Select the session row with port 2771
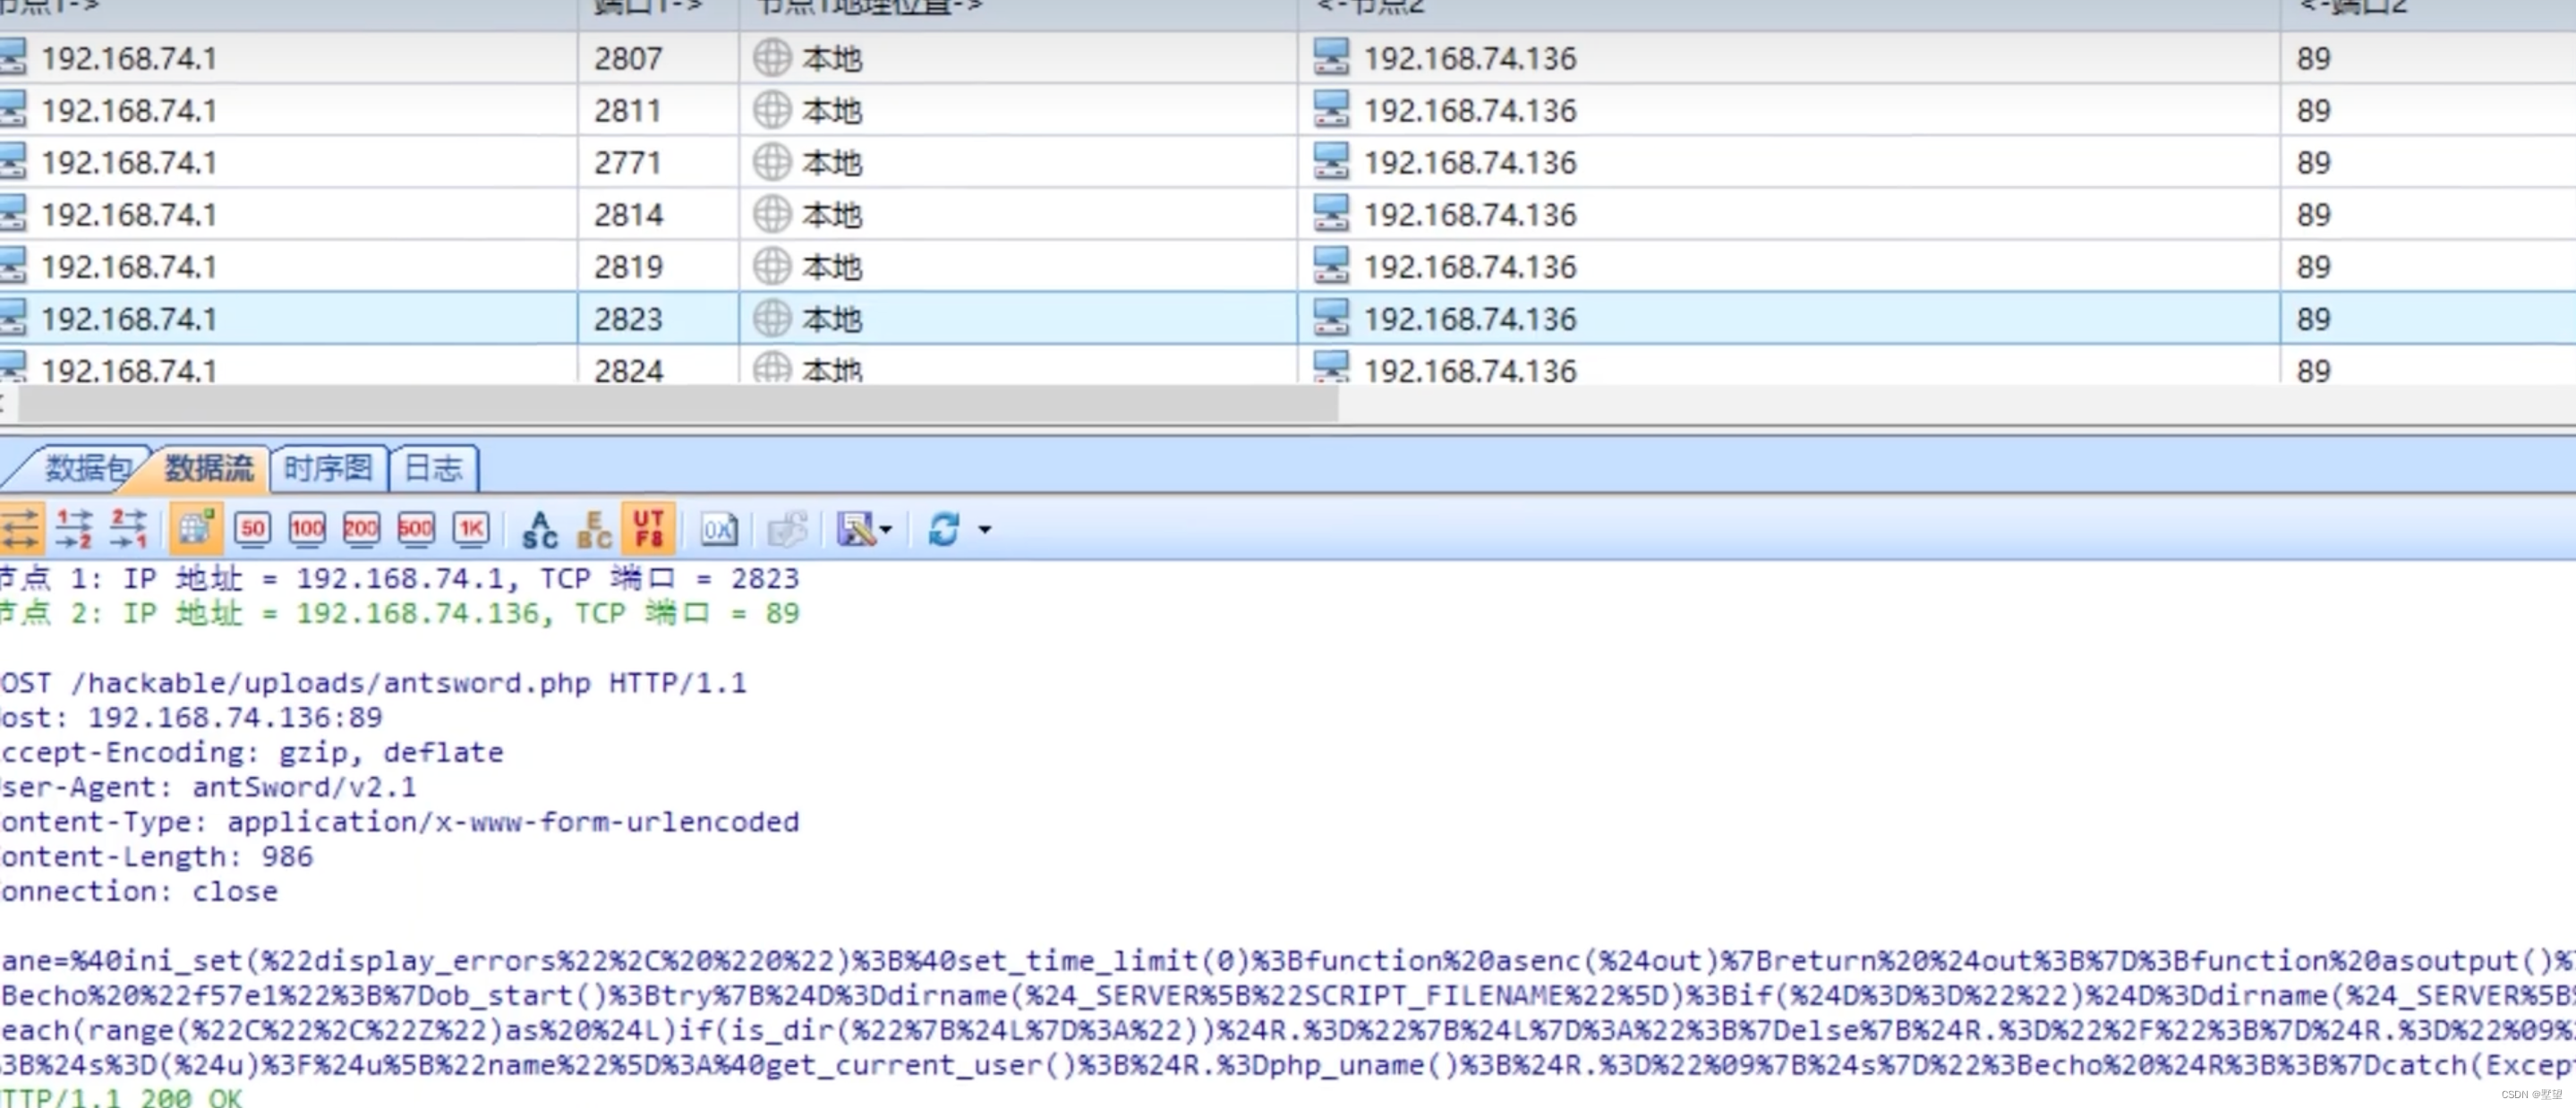 pyautogui.click(x=1288, y=162)
